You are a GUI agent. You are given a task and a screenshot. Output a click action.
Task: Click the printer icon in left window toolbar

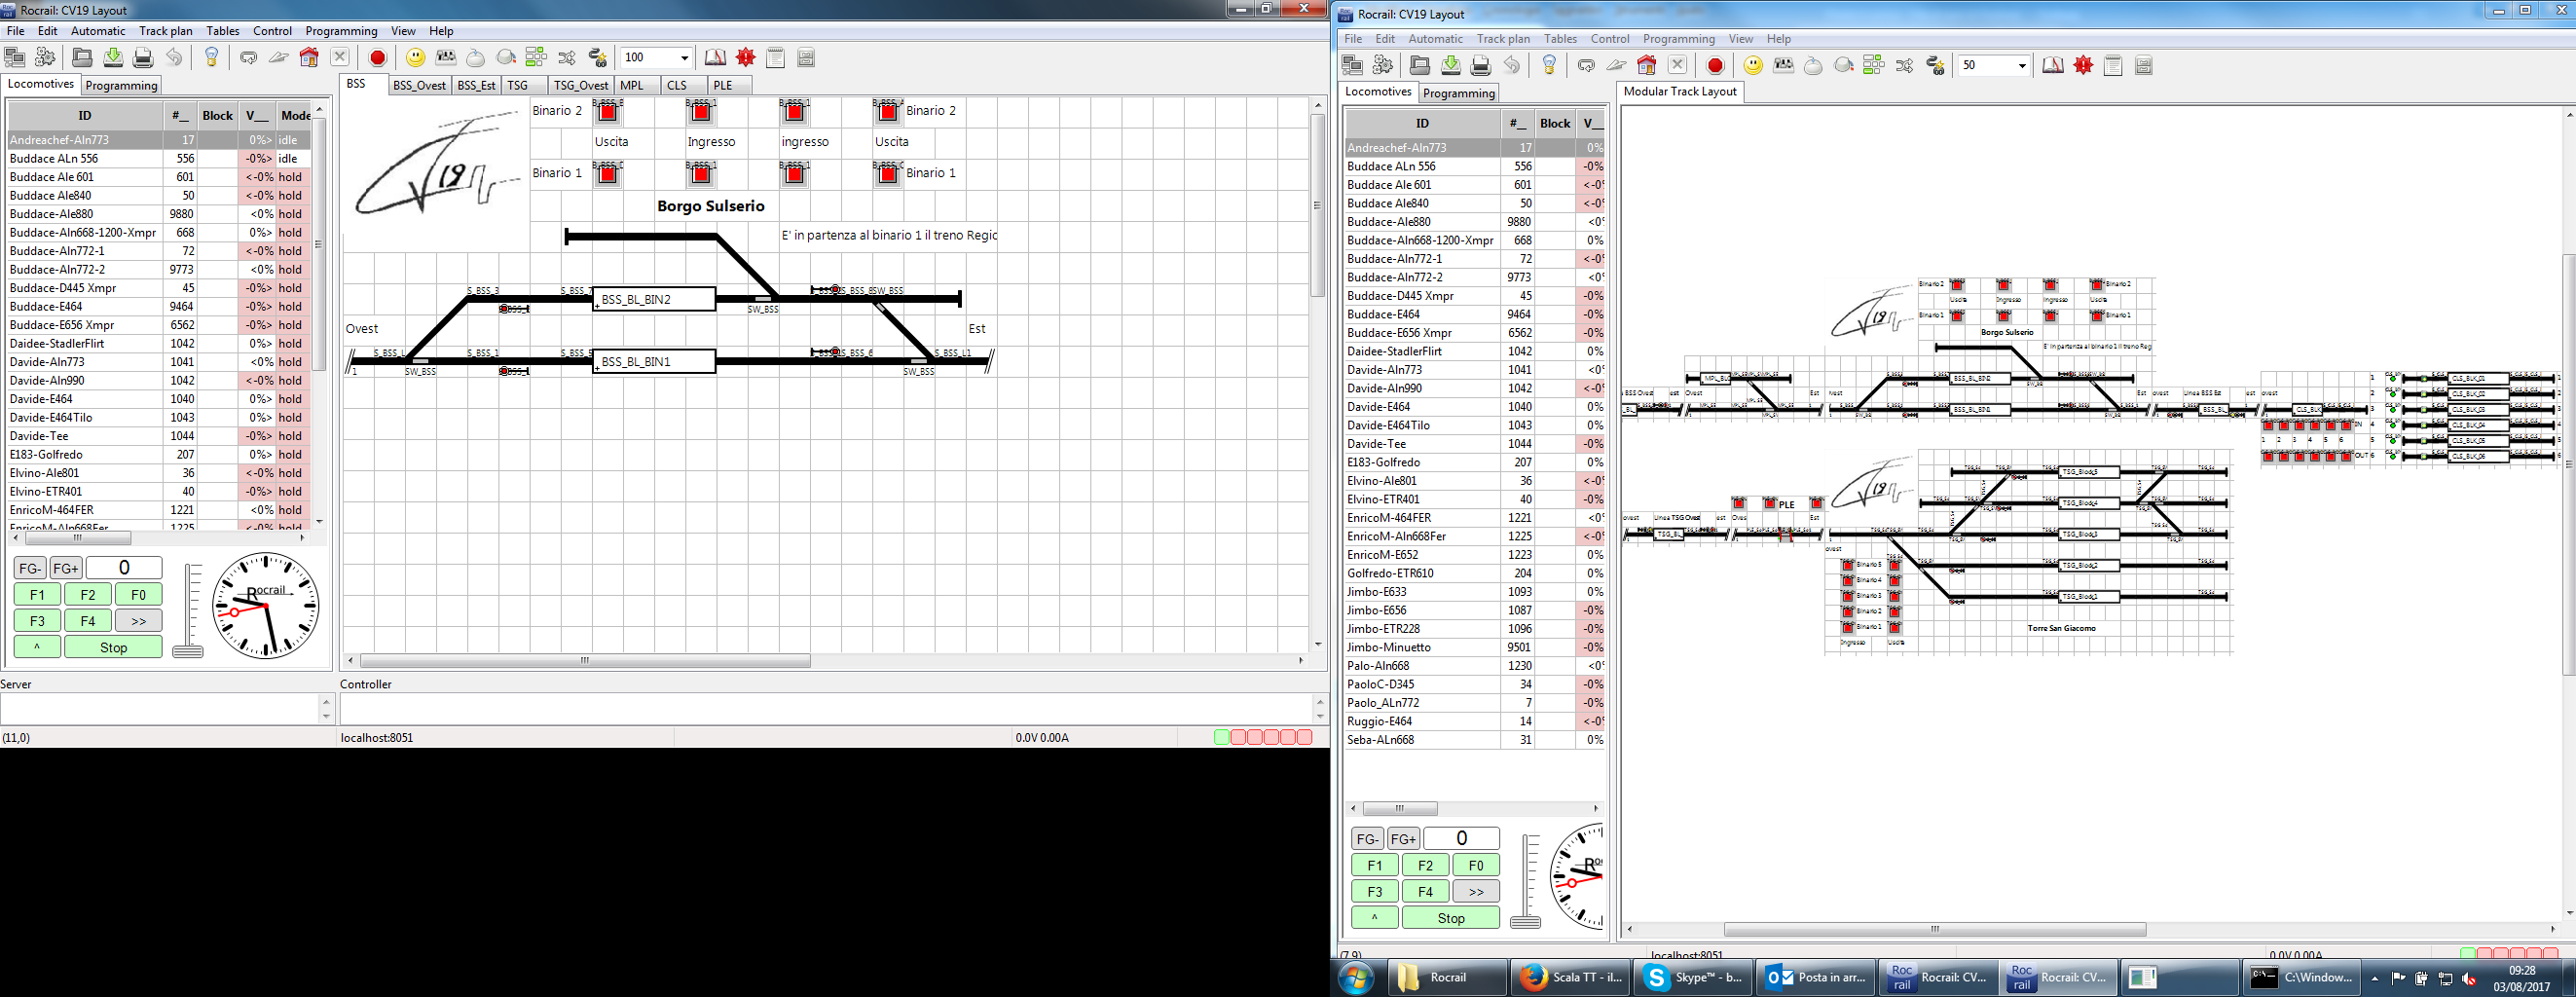(143, 58)
